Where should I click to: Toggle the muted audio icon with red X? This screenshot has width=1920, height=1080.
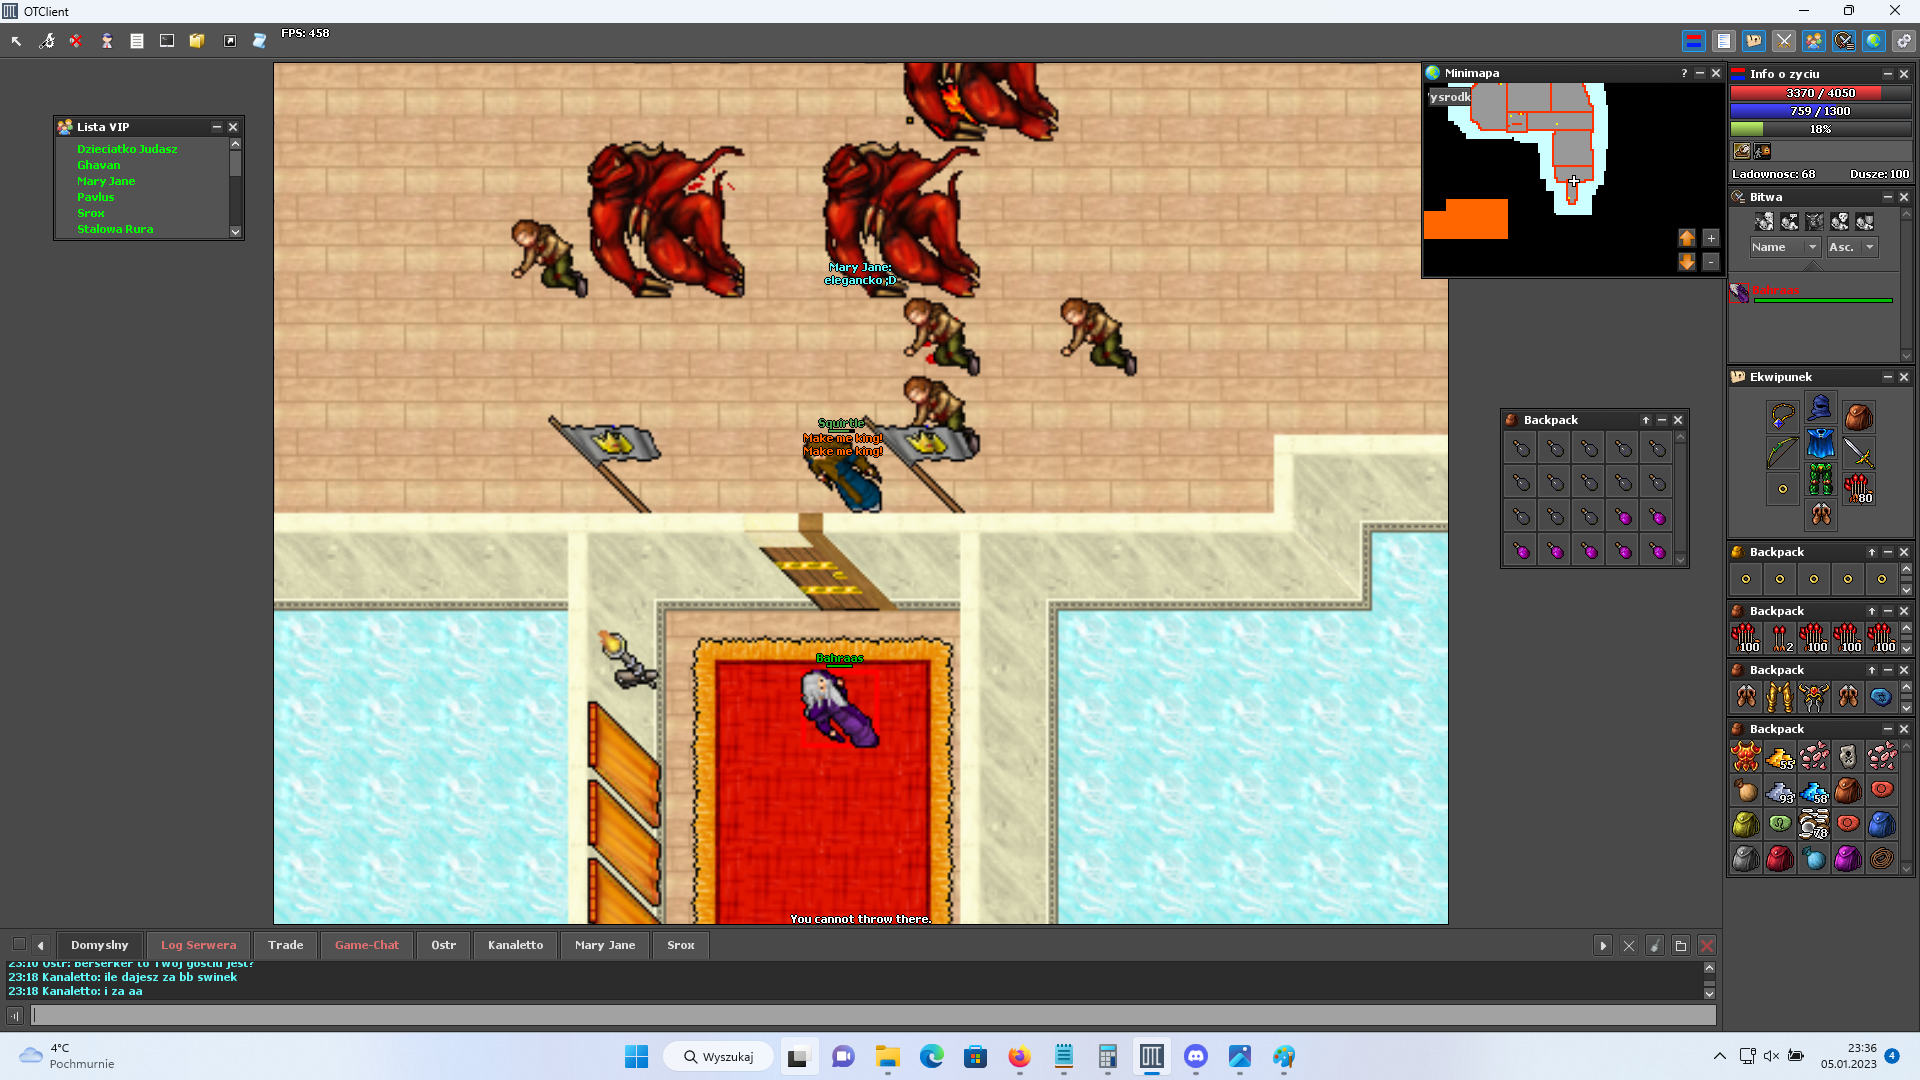pyautogui.click(x=76, y=41)
